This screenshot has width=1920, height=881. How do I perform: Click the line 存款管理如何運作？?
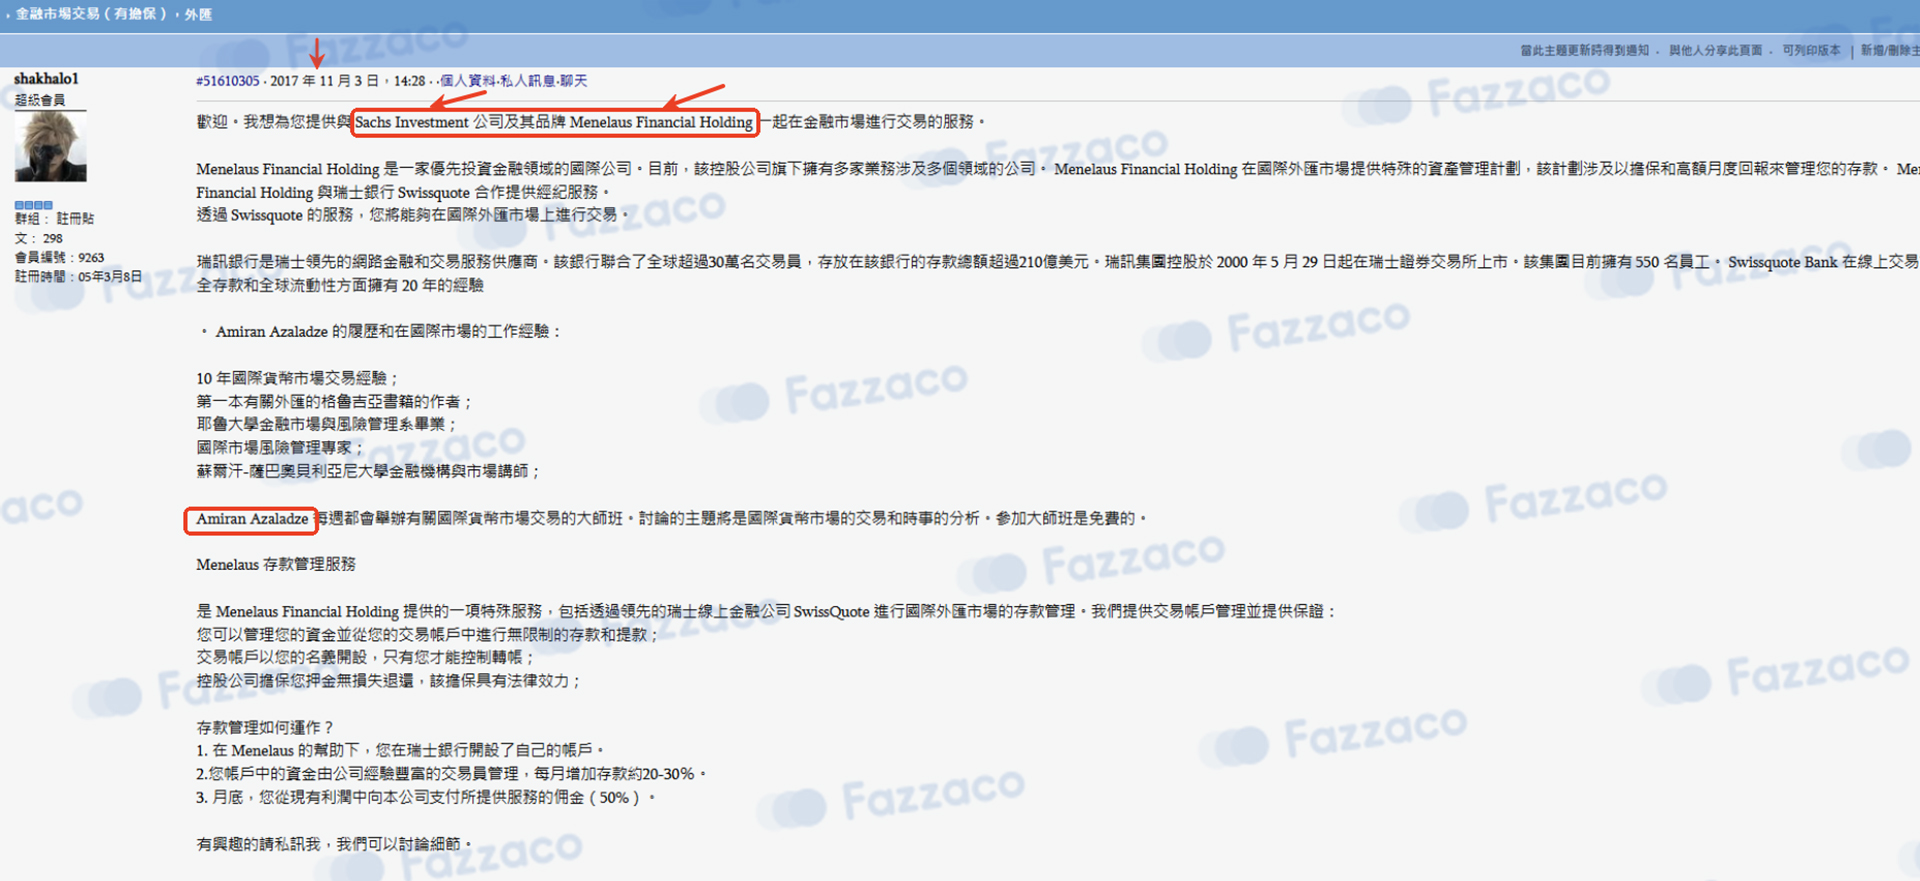tap(265, 727)
